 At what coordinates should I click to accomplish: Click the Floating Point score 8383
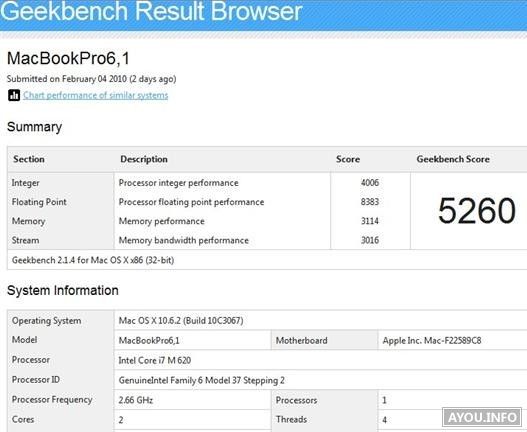(370, 202)
